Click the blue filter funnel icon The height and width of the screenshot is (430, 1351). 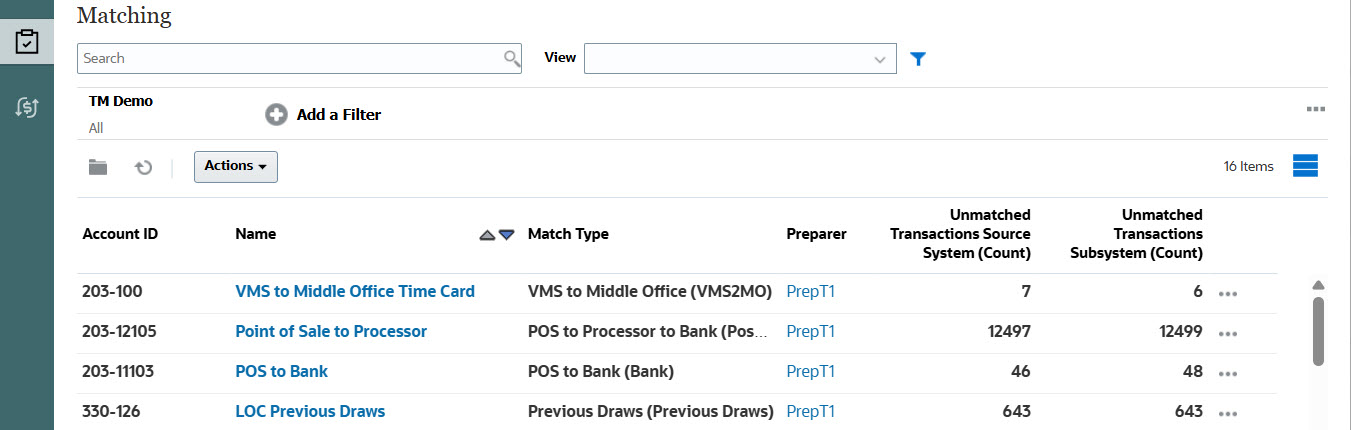[x=919, y=59]
